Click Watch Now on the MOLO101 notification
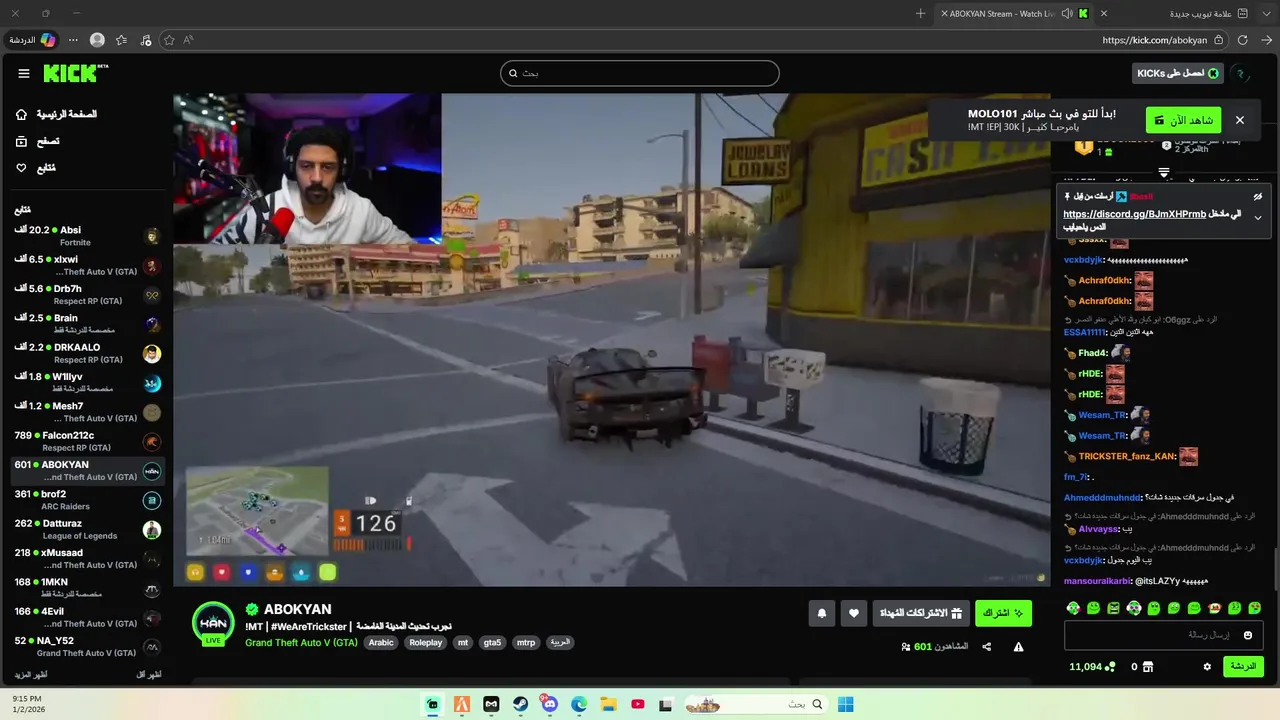Viewport: 1280px width, 720px height. pyautogui.click(x=1183, y=120)
